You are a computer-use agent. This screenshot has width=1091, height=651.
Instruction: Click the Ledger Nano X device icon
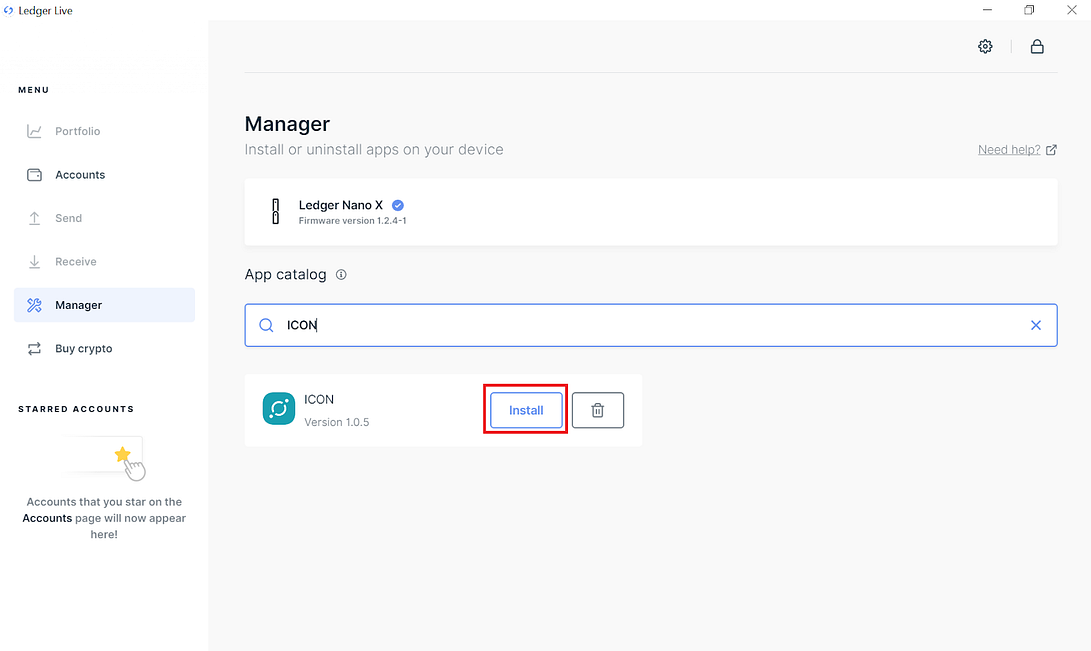(276, 211)
